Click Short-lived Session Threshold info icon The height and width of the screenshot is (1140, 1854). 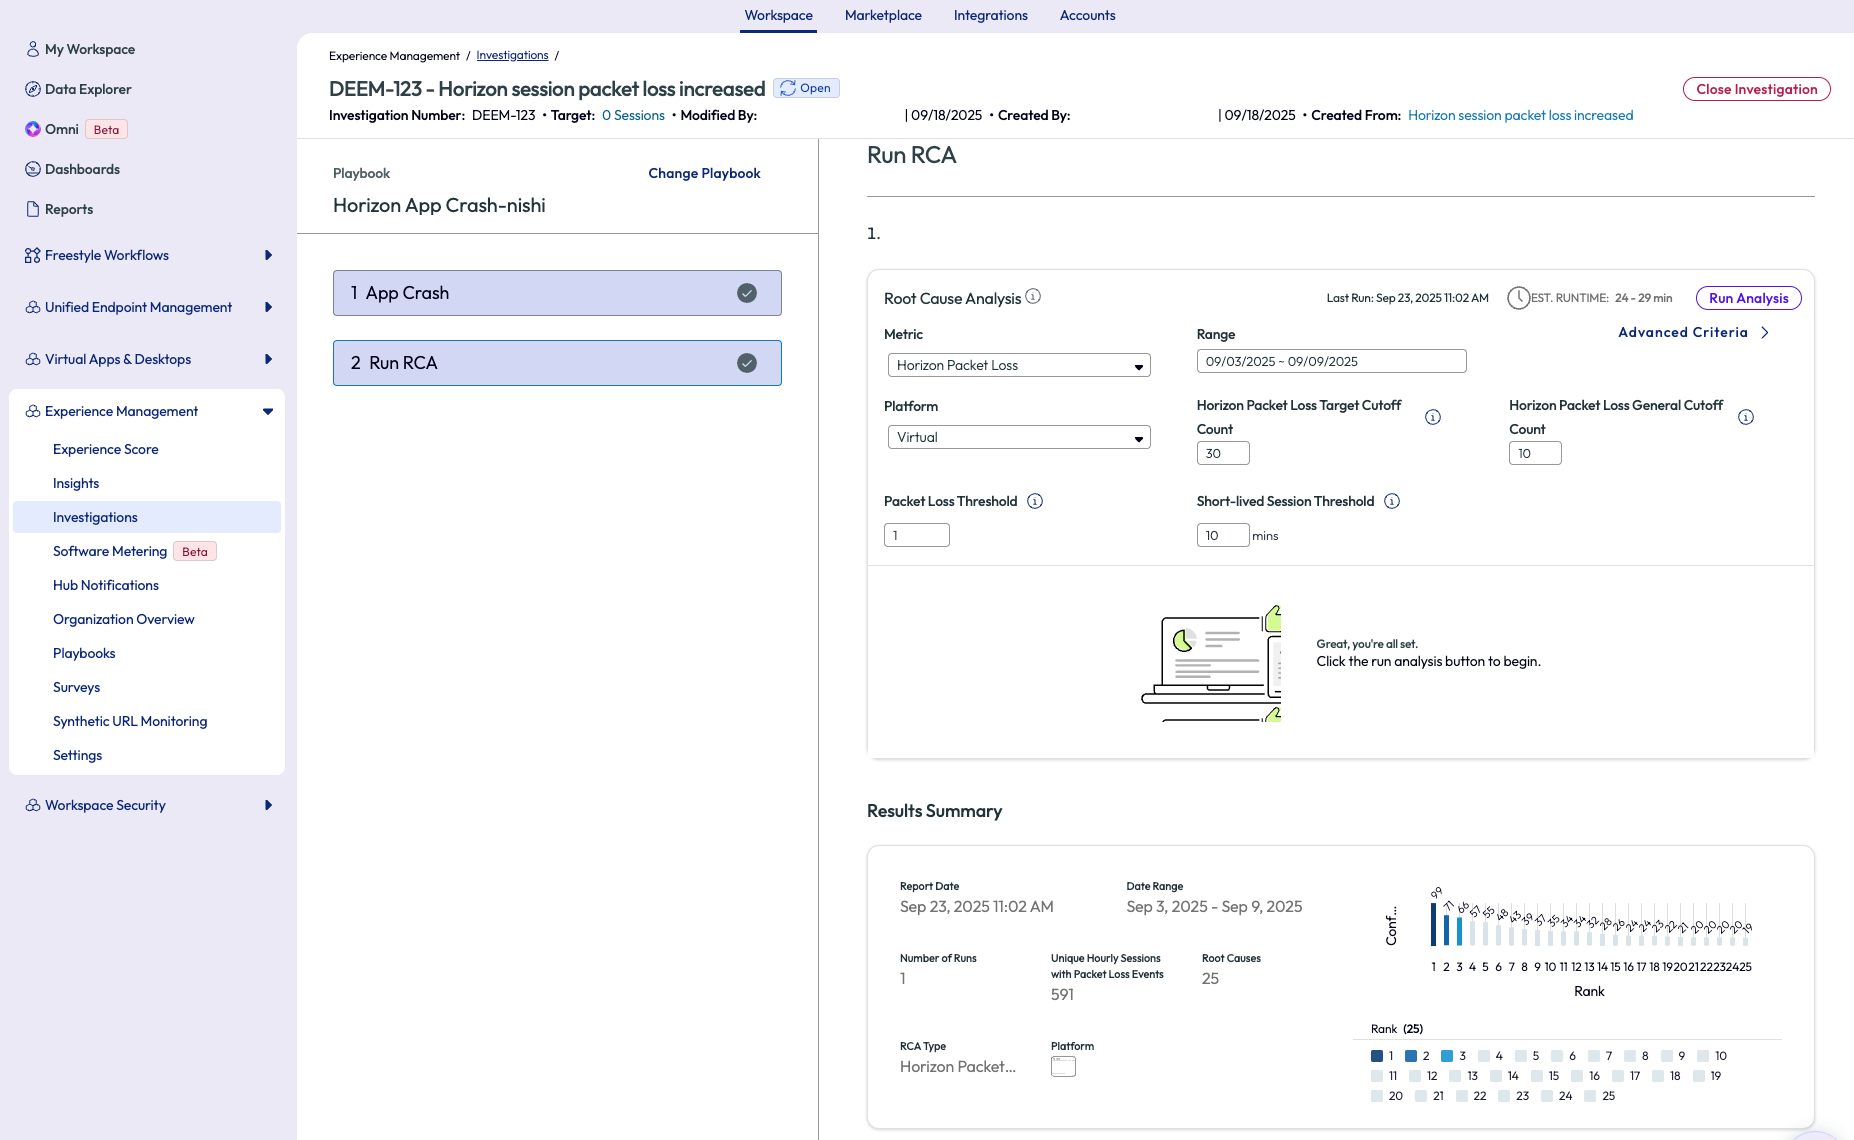pyautogui.click(x=1392, y=501)
